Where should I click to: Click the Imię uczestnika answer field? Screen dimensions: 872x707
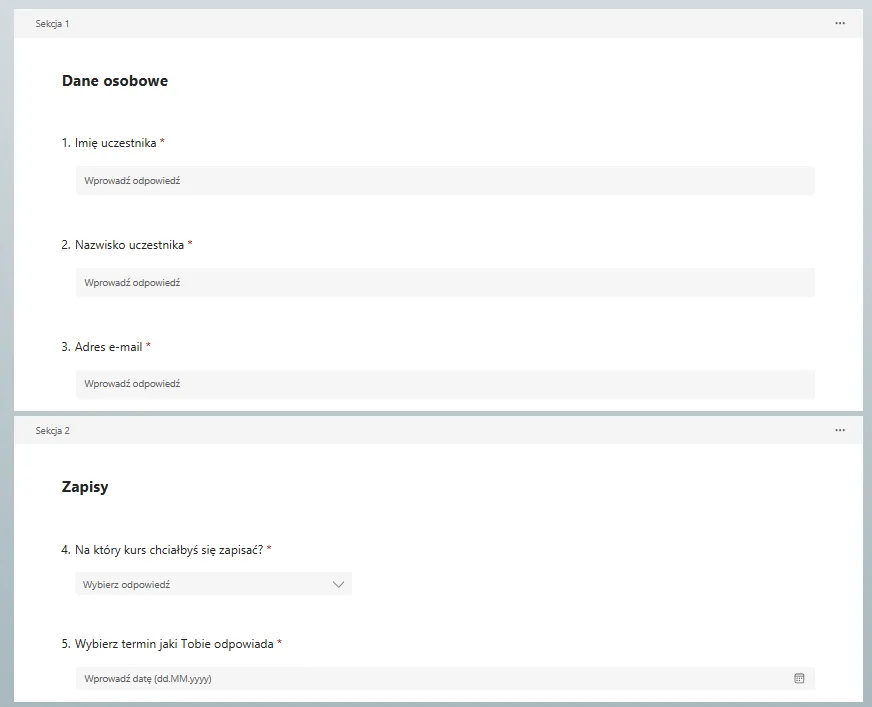tap(445, 181)
